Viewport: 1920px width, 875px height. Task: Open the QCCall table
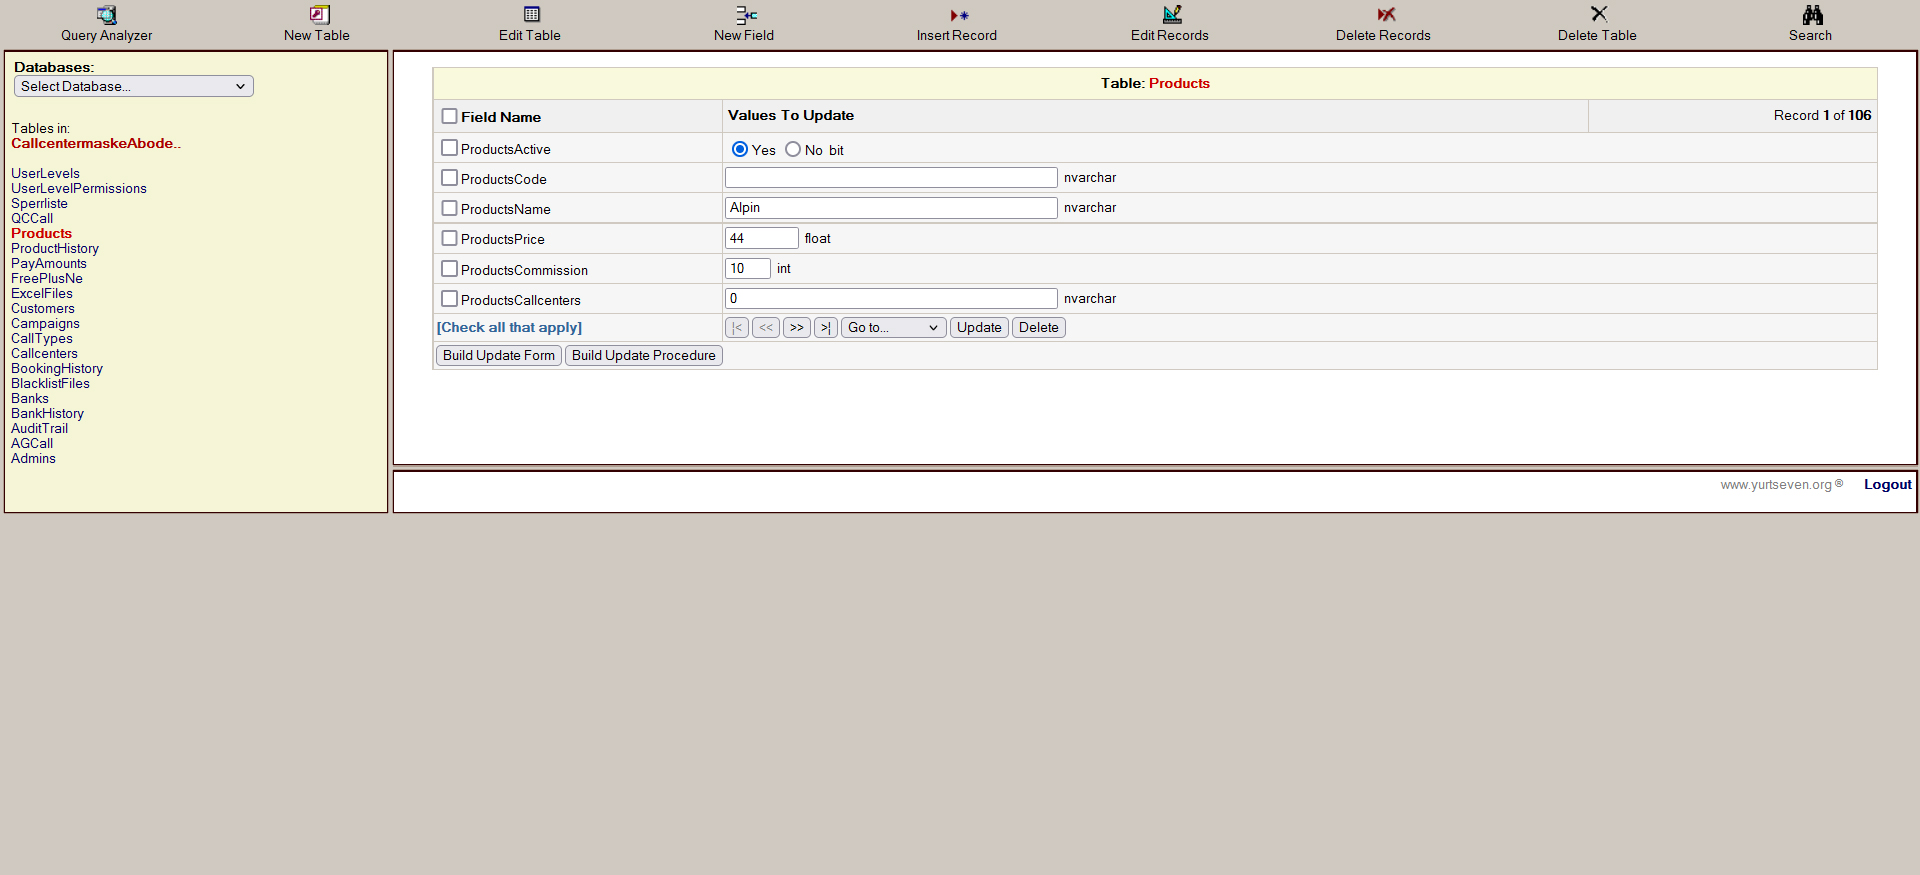(x=32, y=218)
